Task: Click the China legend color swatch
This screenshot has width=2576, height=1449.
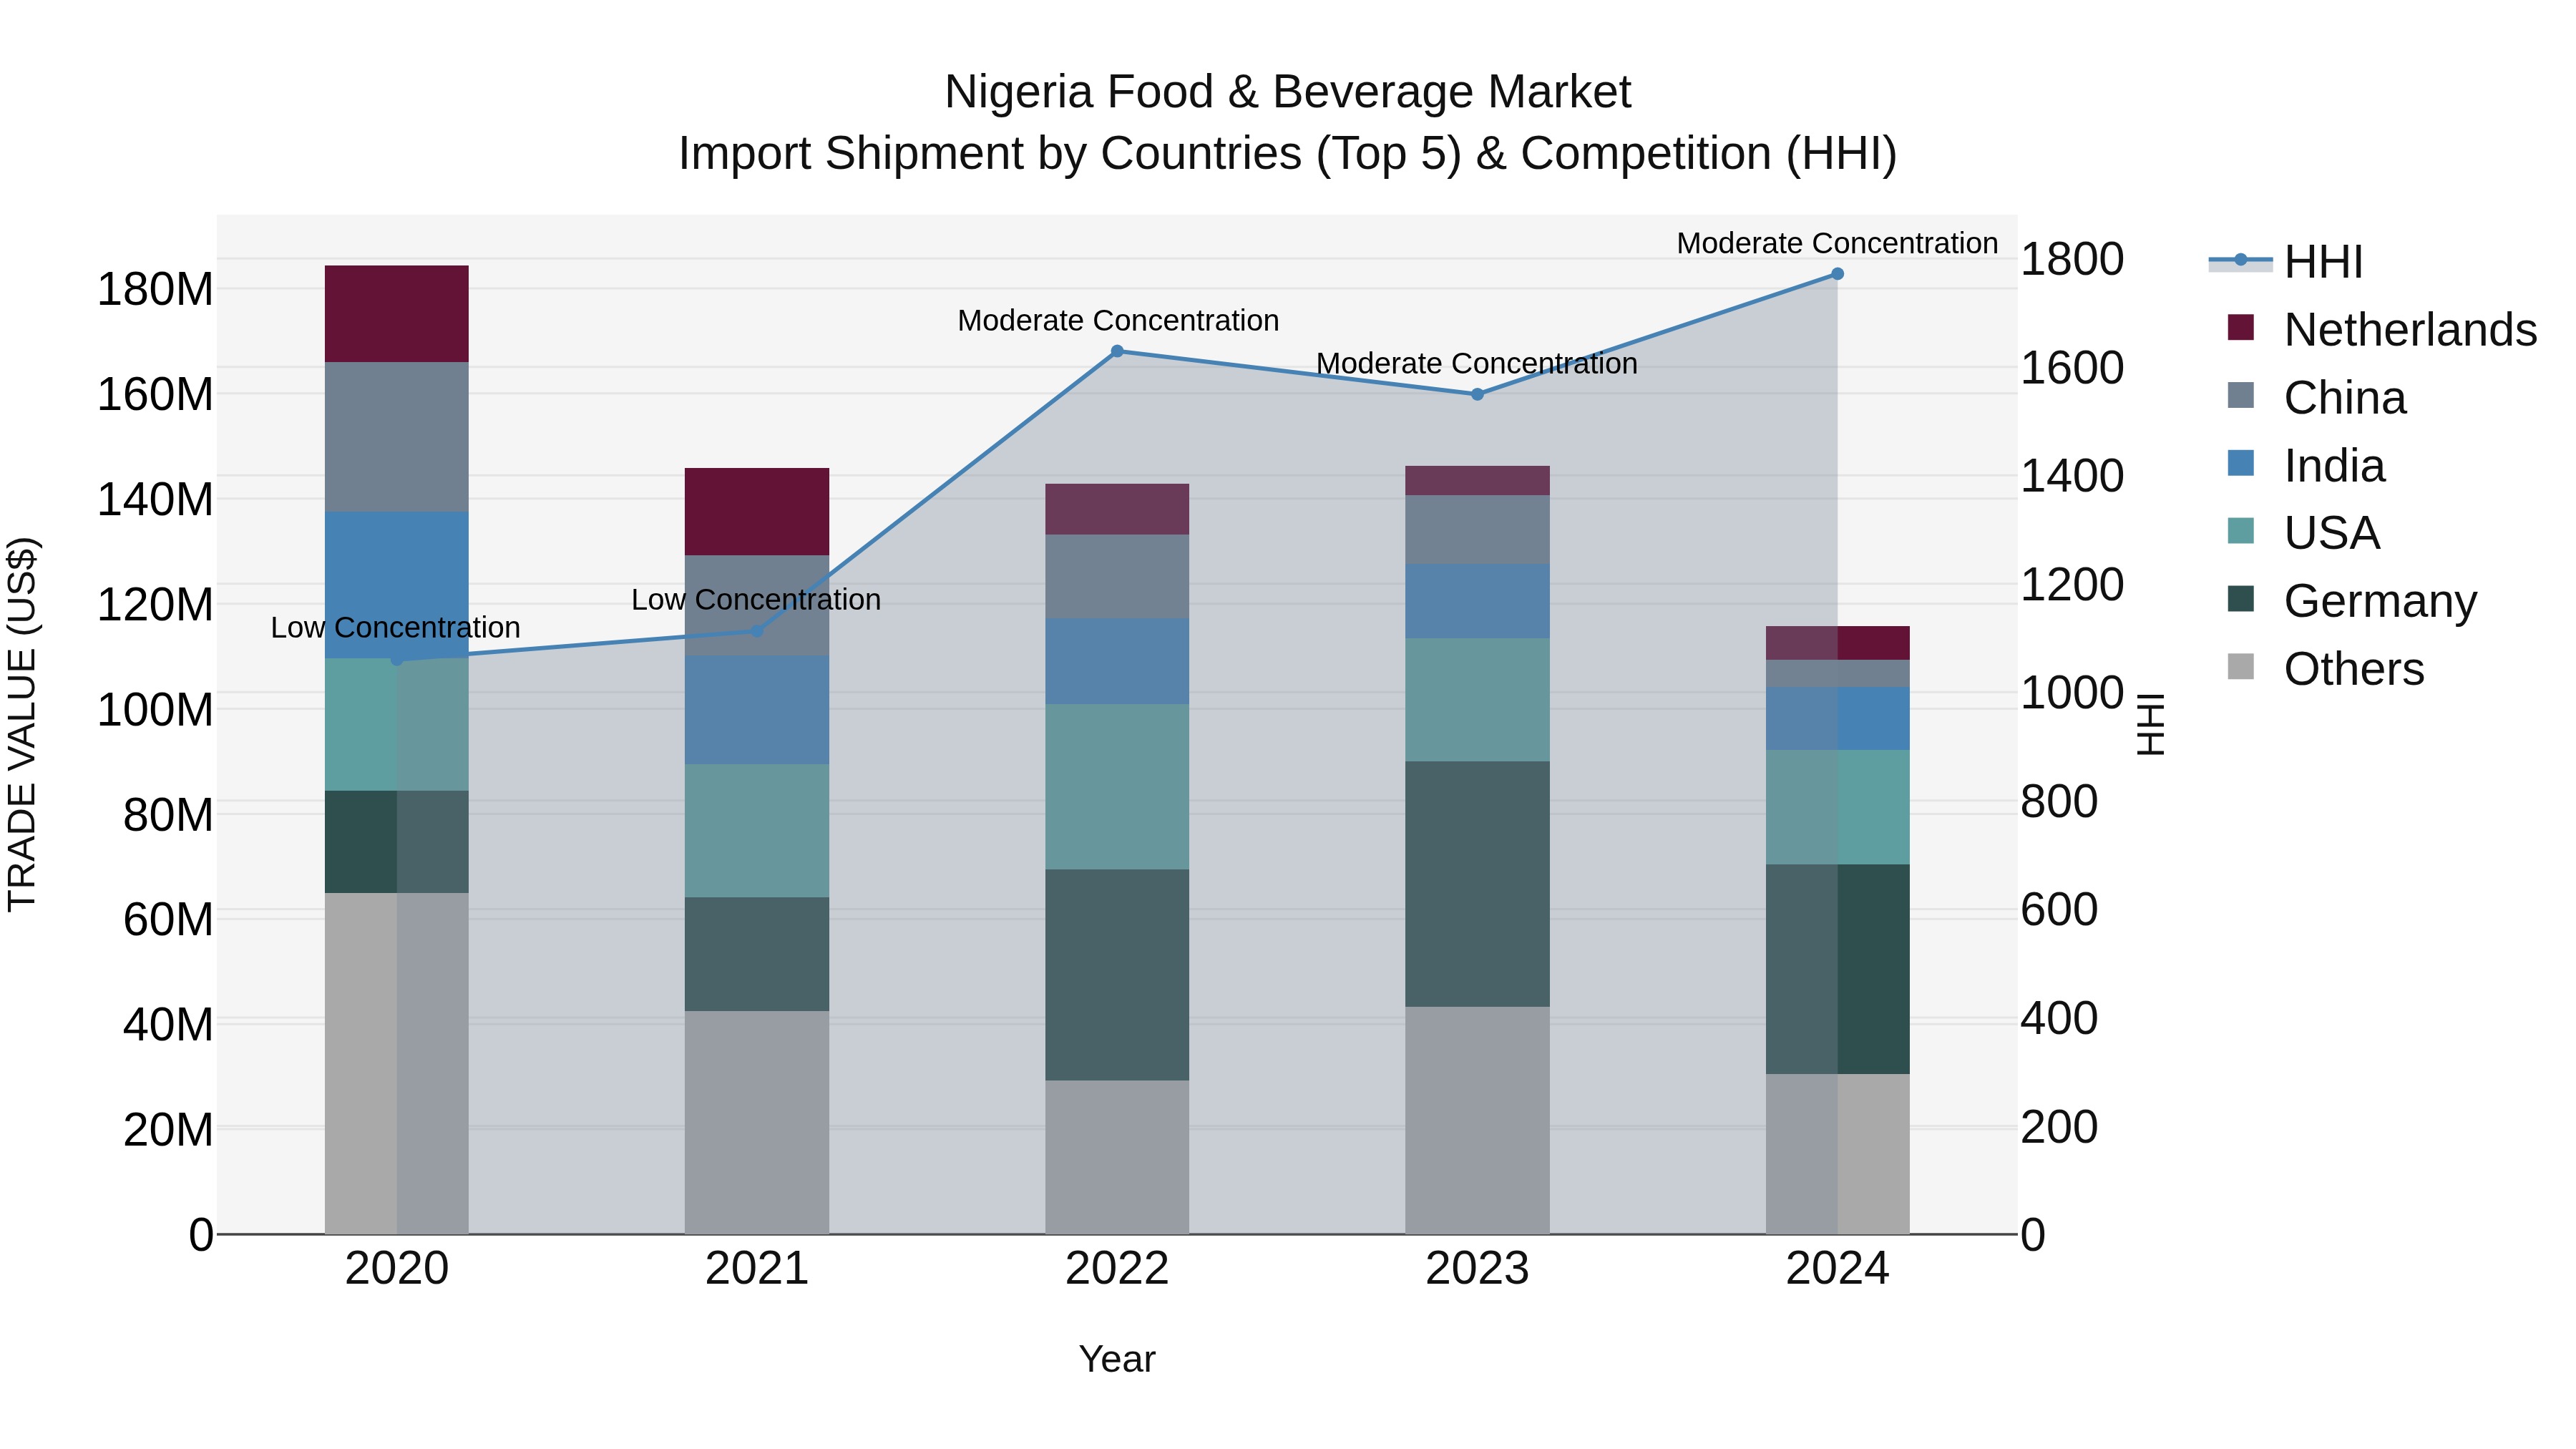Action: click(x=2241, y=396)
